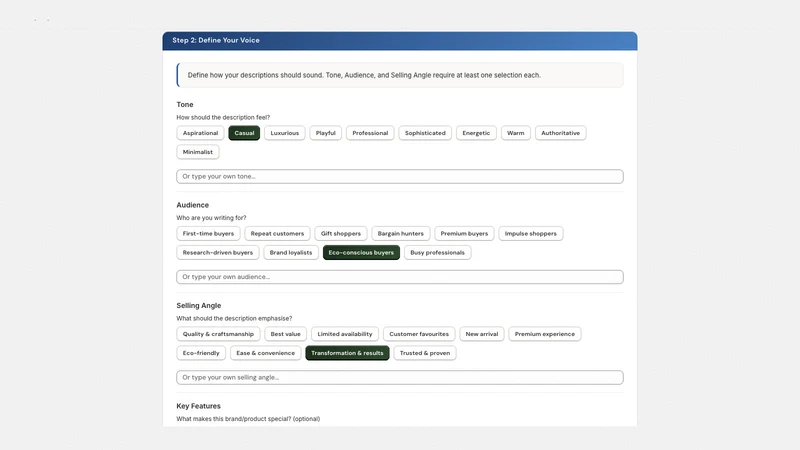Click the custom selling angle field
The width and height of the screenshot is (800, 450).
399,377
